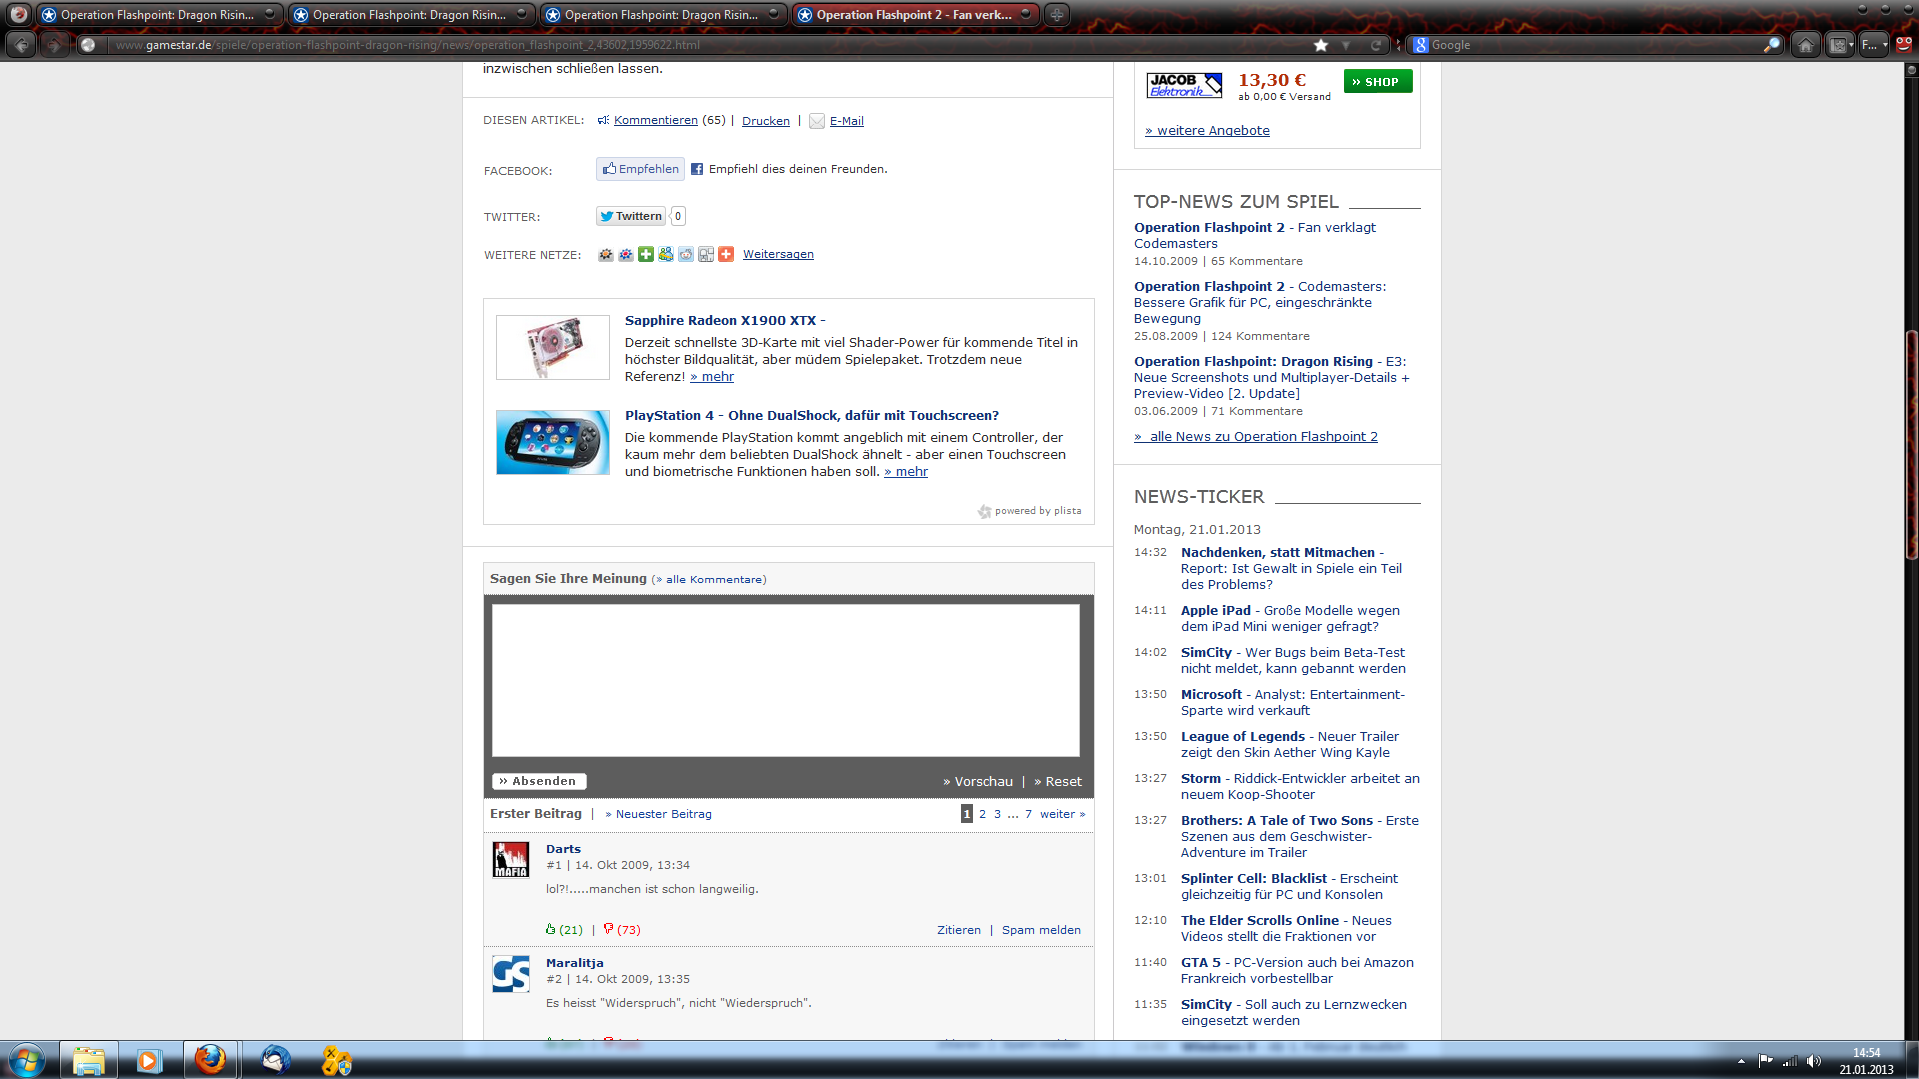Click the green SHOP button
This screenshot has width=1919, height=1079.
click(1378, 81)
